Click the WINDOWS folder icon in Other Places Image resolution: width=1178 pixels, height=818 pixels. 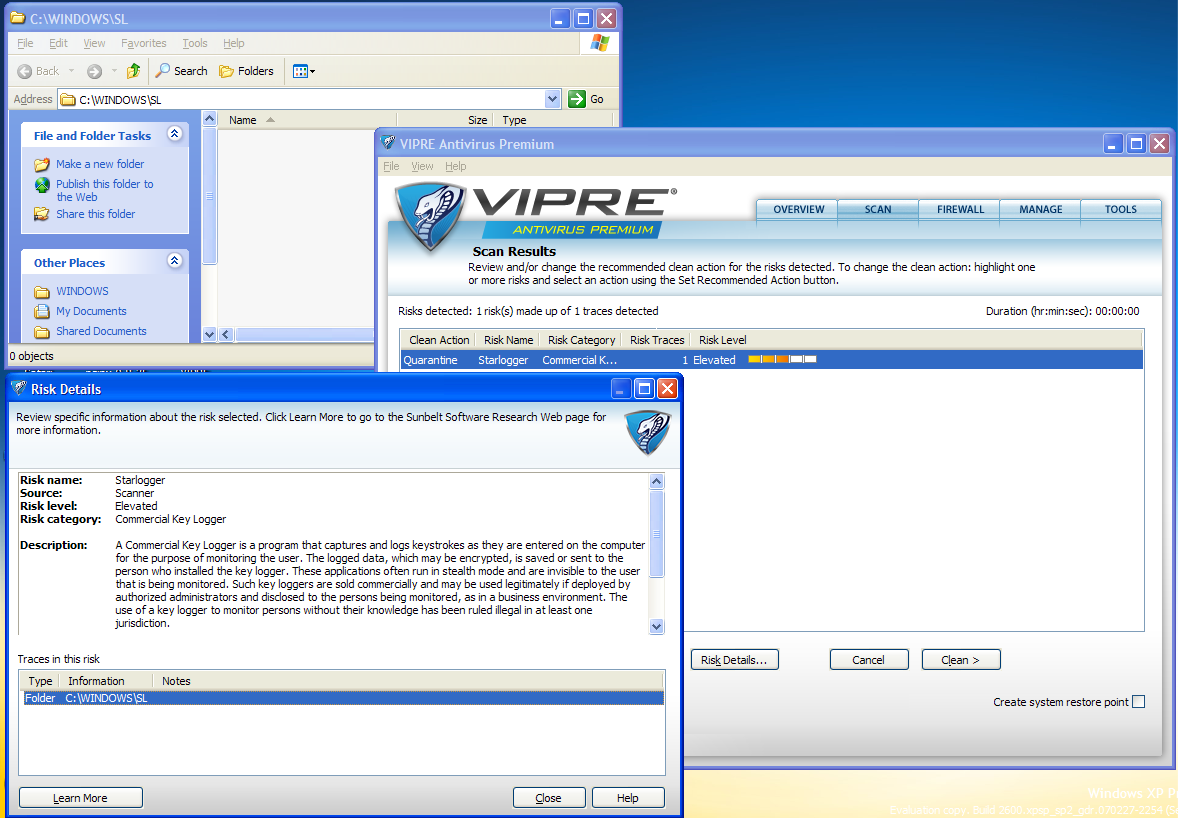(x=42, y=291)
